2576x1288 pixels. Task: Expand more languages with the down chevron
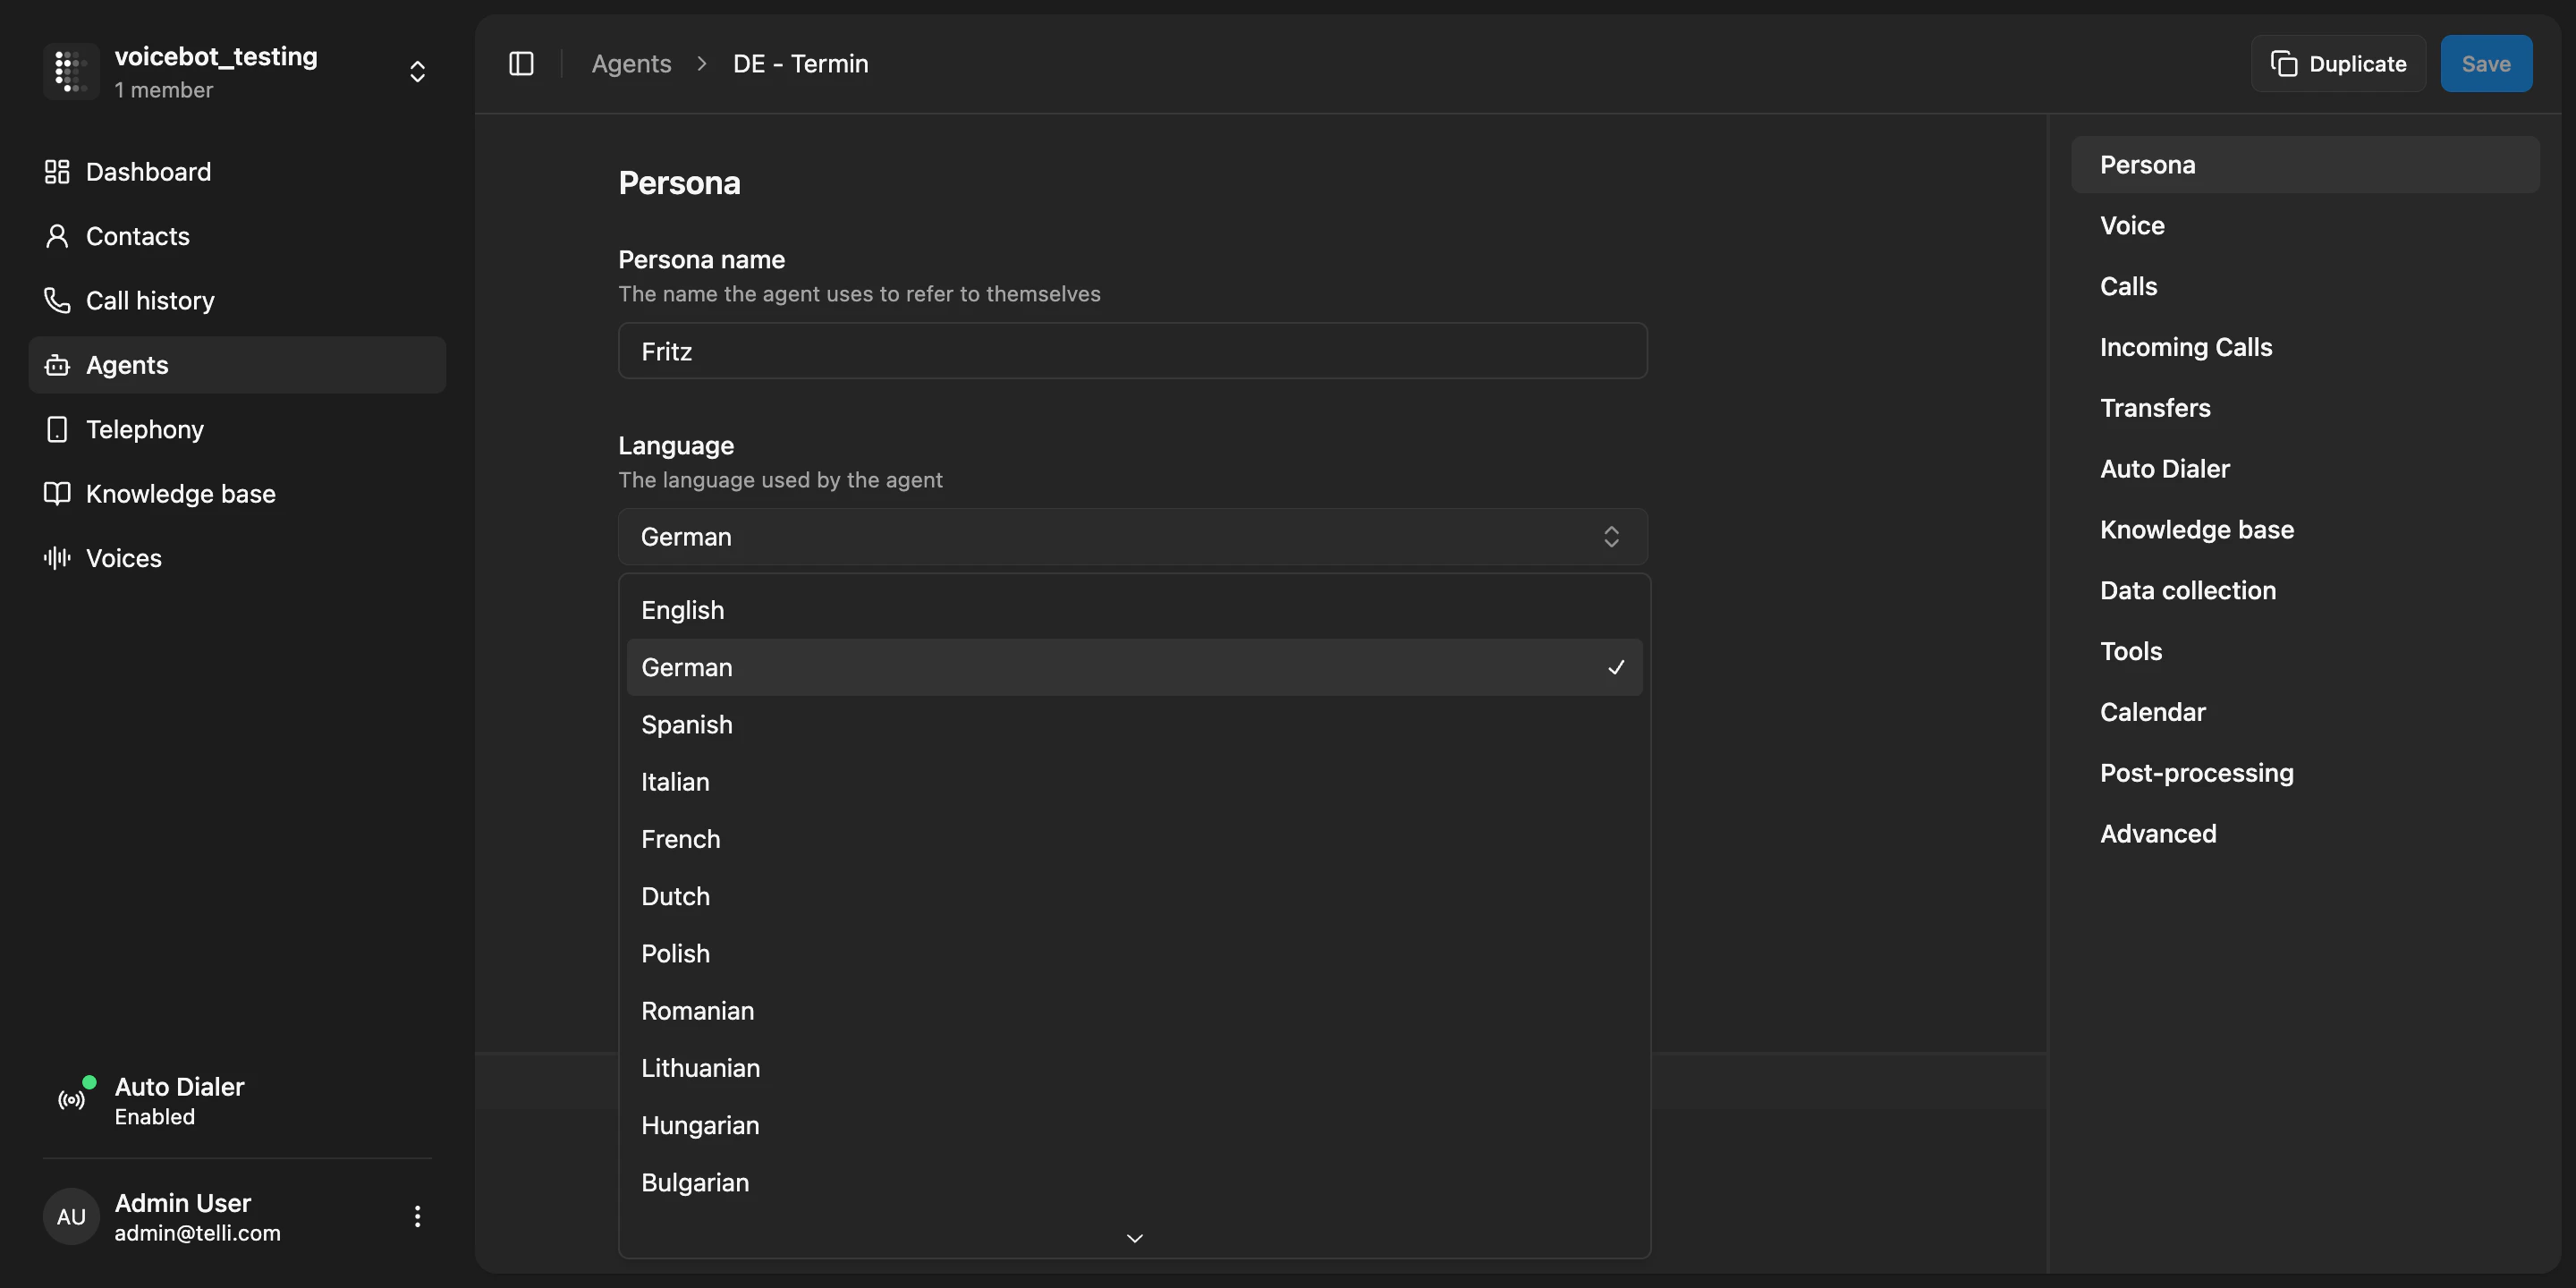click(x=1133, y=1237)
